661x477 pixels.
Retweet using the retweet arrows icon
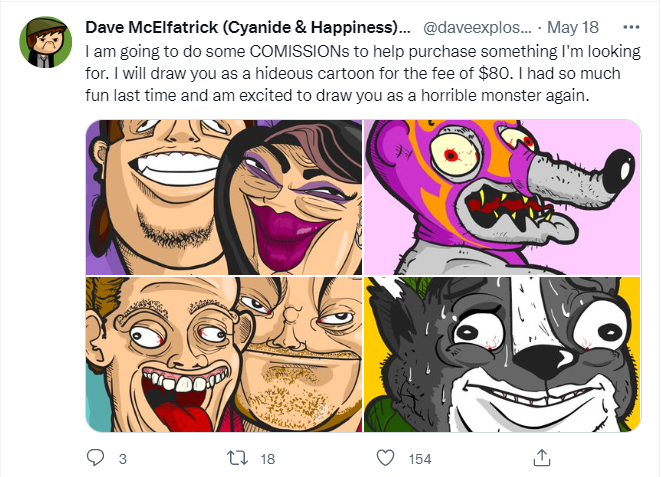tap(236, 457)
